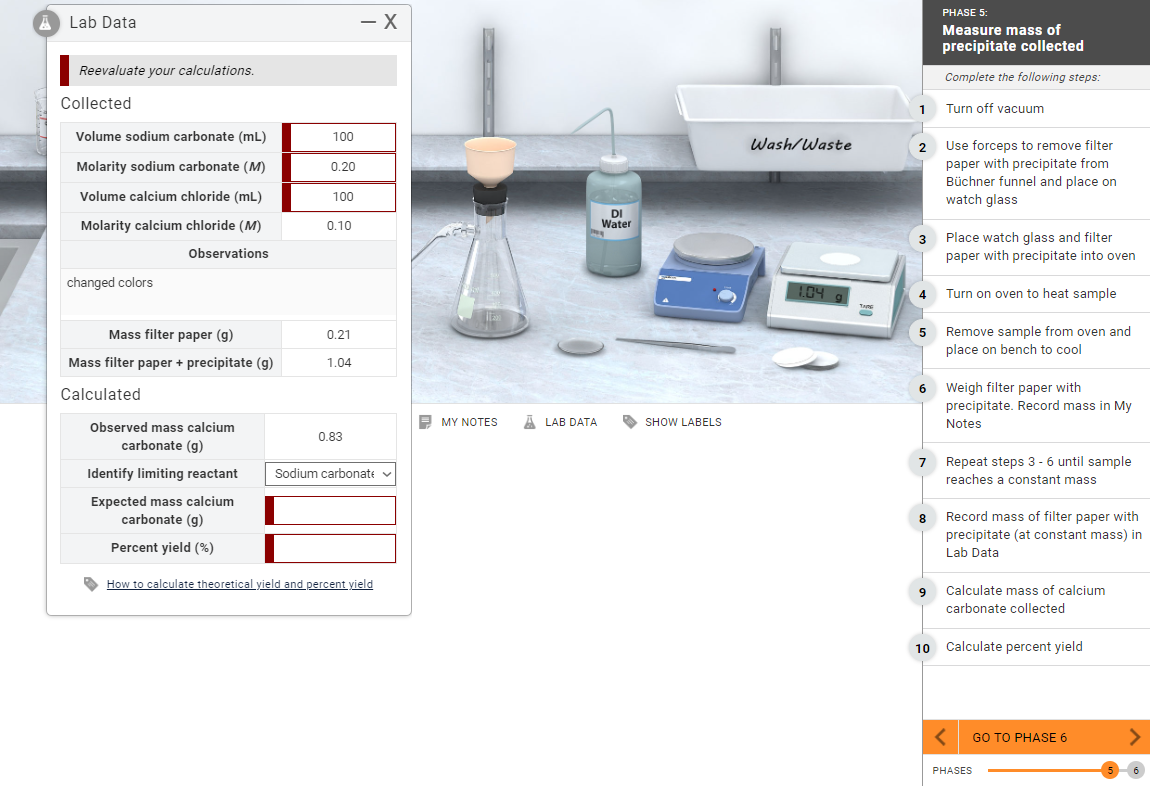Click Observations text area
This screenshot has height=804, width=1150.
[x=229, y=292]
